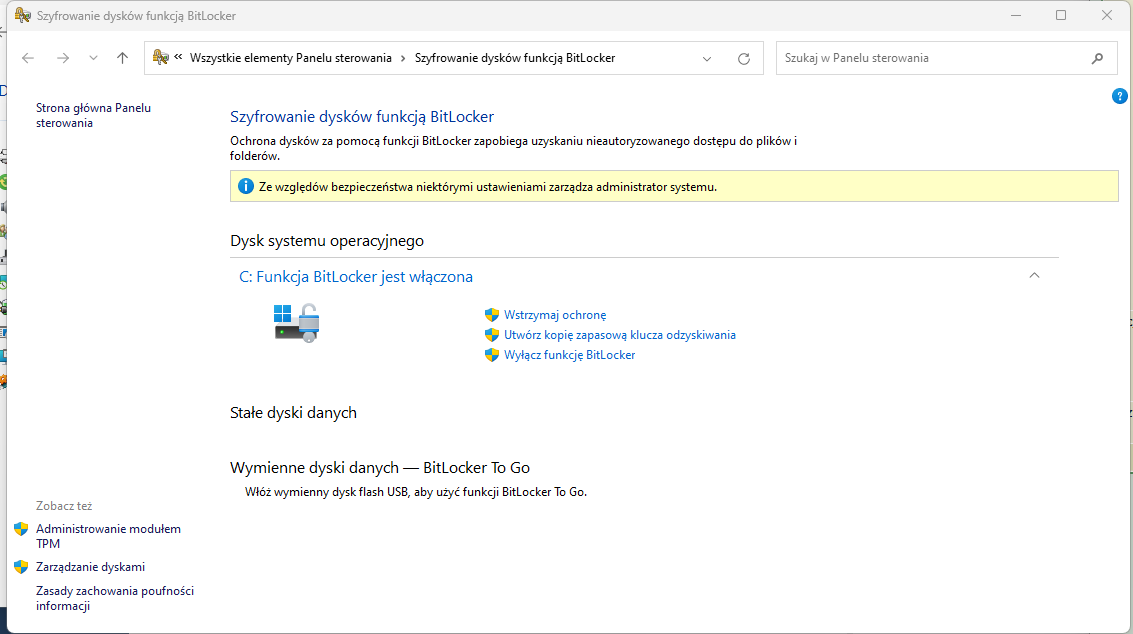Open the address bar history dropdown
The width and height of the screenshot is (1133, 634).
click(x=707, y=59)
